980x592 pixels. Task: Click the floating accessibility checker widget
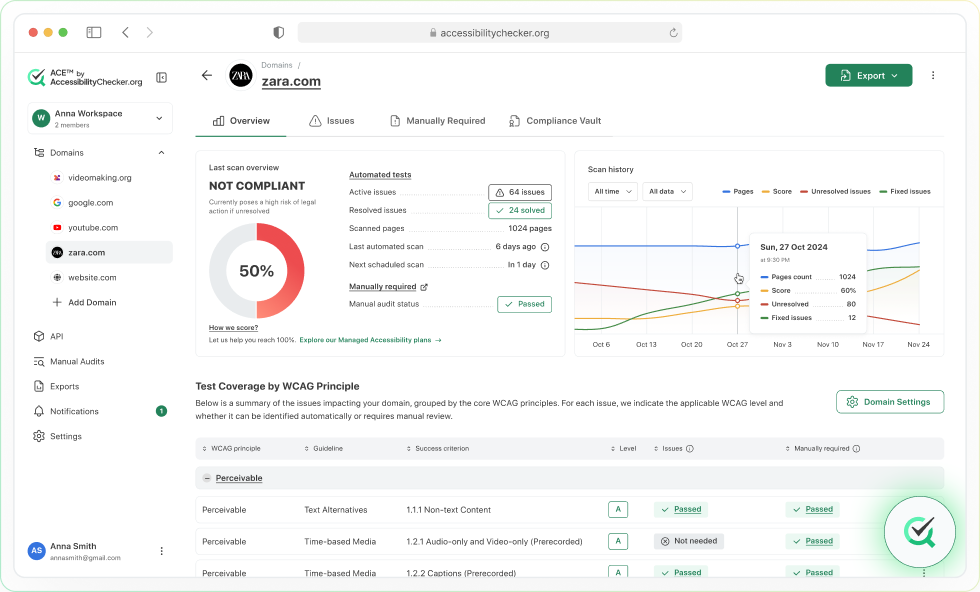pyautogui.click(x=919, y=532)
